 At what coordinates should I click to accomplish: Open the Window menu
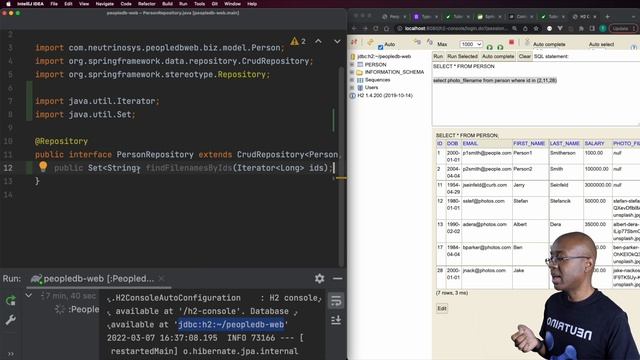232,4
